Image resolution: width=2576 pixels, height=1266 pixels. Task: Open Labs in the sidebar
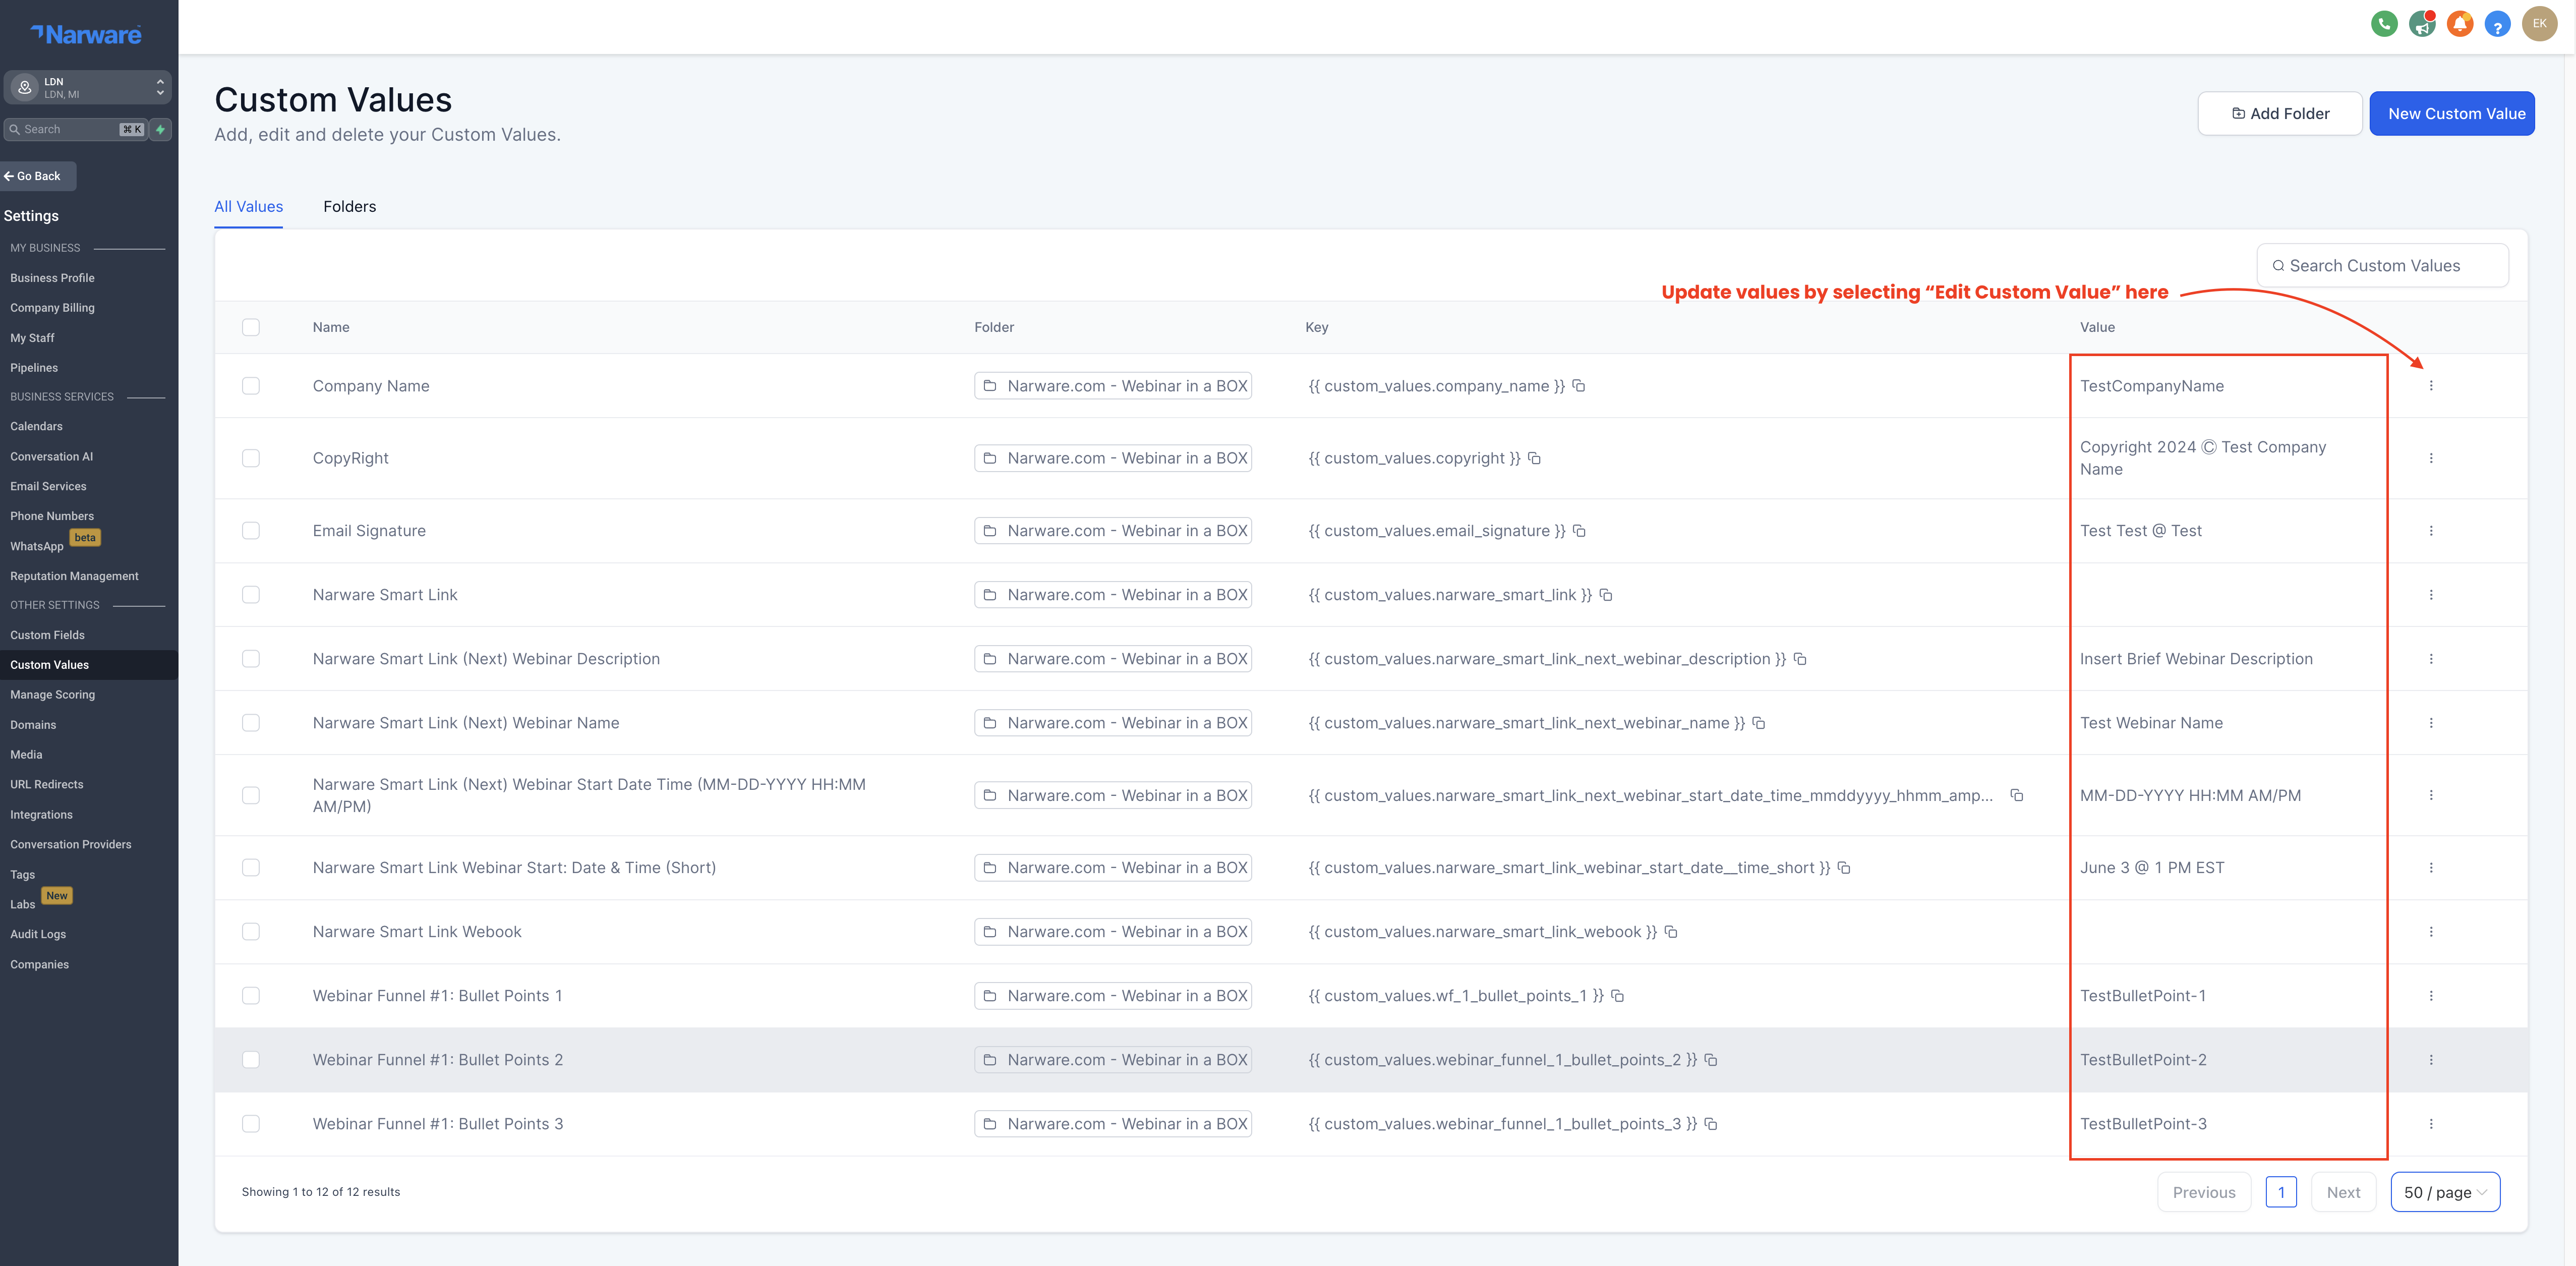(22, 904)
